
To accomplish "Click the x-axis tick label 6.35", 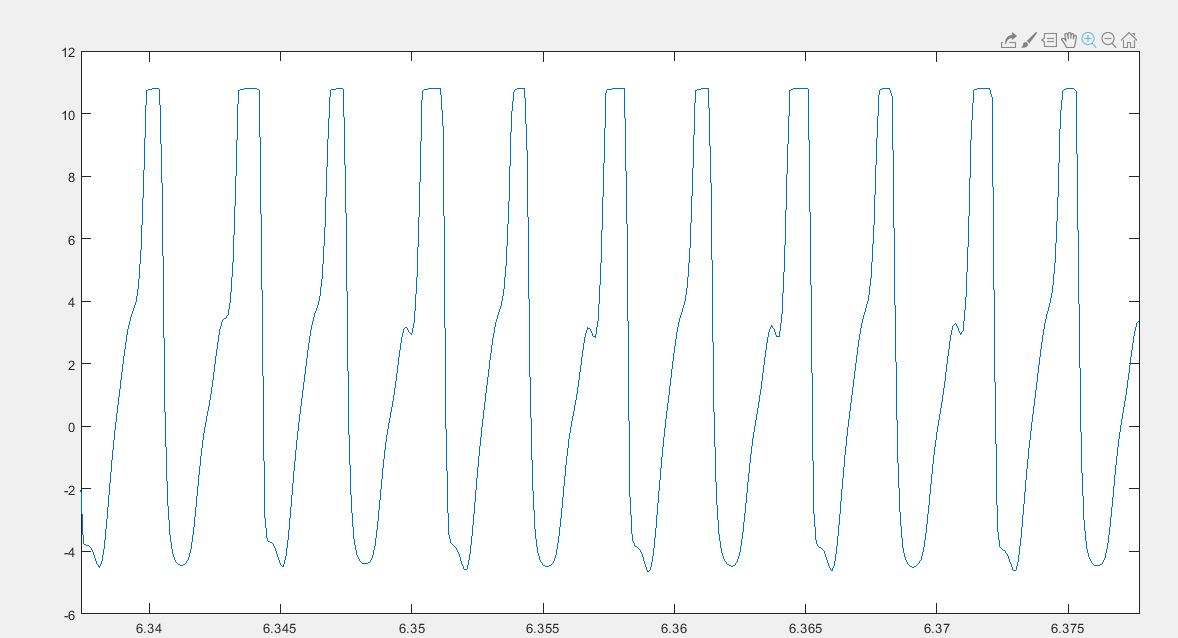I will click(x=412, y=628).
